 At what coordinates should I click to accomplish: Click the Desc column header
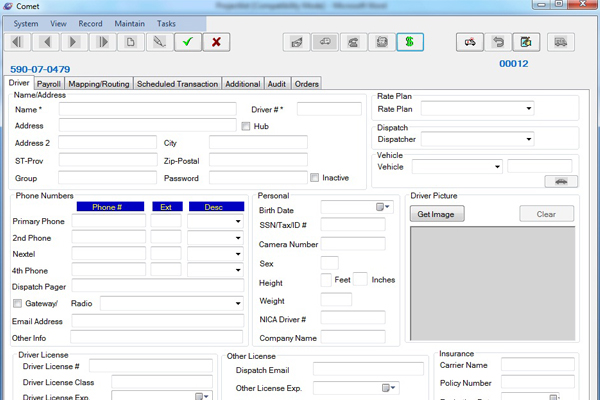216,207
